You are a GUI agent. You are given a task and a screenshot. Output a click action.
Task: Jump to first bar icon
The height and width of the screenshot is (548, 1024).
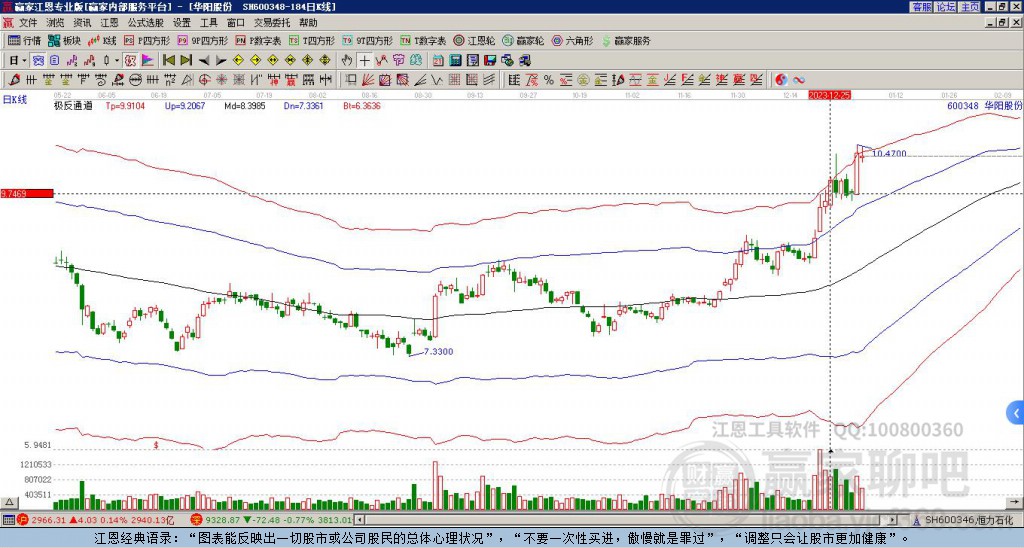(x=169, y=61)
